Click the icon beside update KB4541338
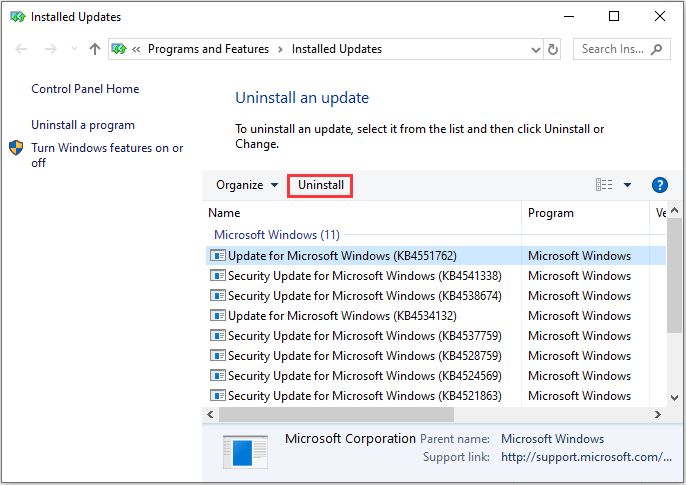 coord(217,276)
